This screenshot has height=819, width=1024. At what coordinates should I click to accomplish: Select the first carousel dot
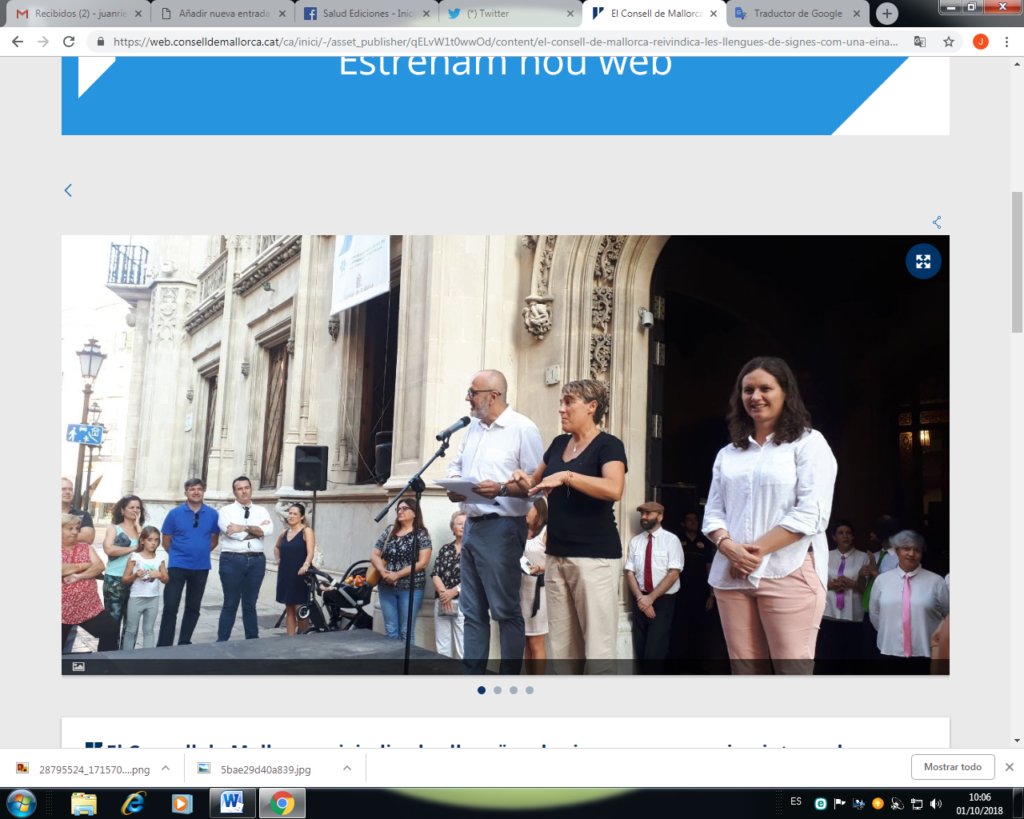(482, 690)
